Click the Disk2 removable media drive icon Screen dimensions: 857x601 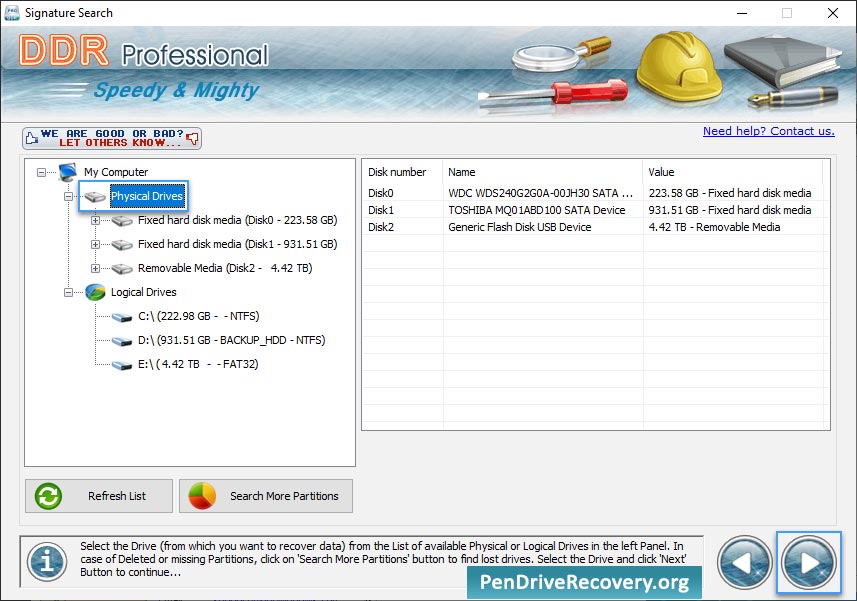(122, 269)
